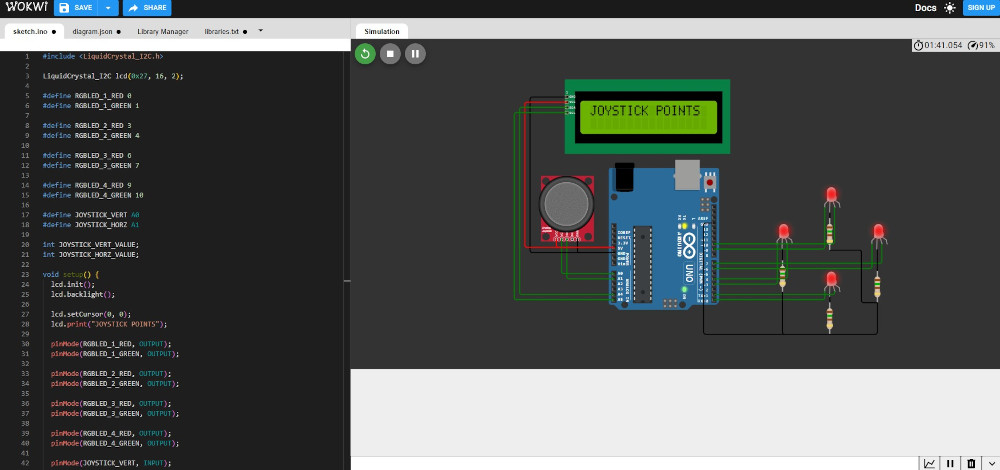Select the Simulation tab
The image size is (1000, 470).
coord(382,31)
